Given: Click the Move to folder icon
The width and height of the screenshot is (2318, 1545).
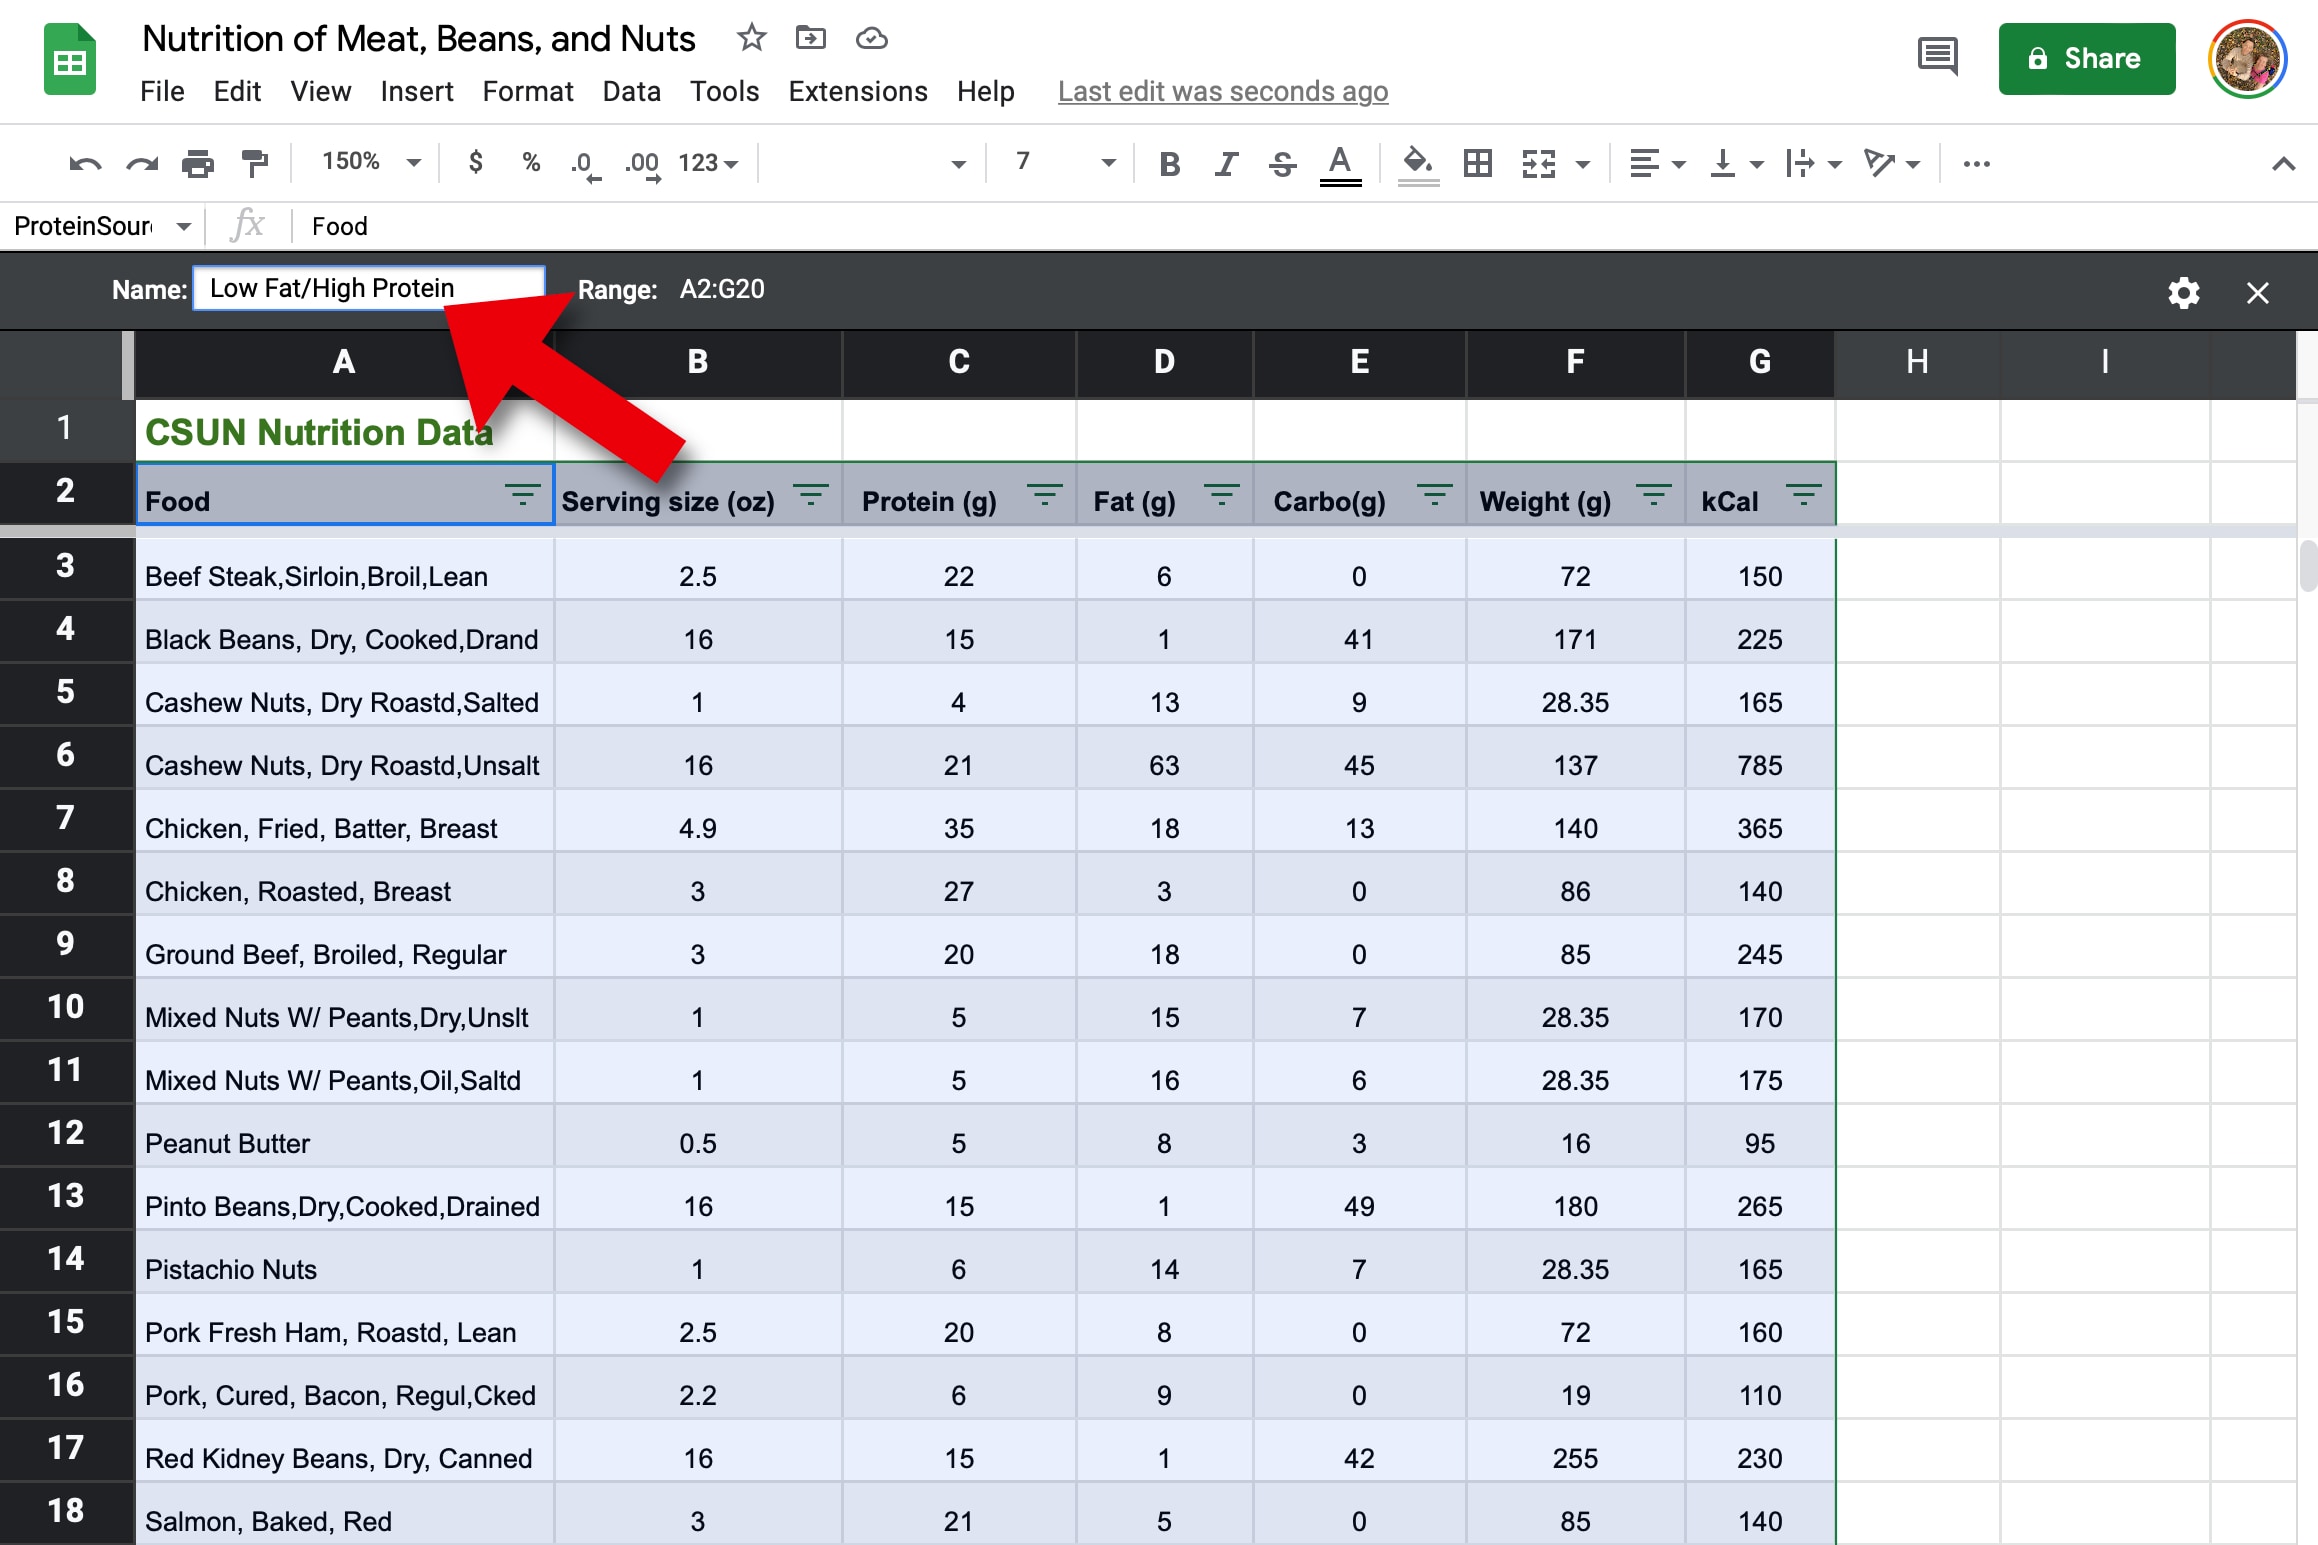Looking at the screenshot, I should click(810, 38).
